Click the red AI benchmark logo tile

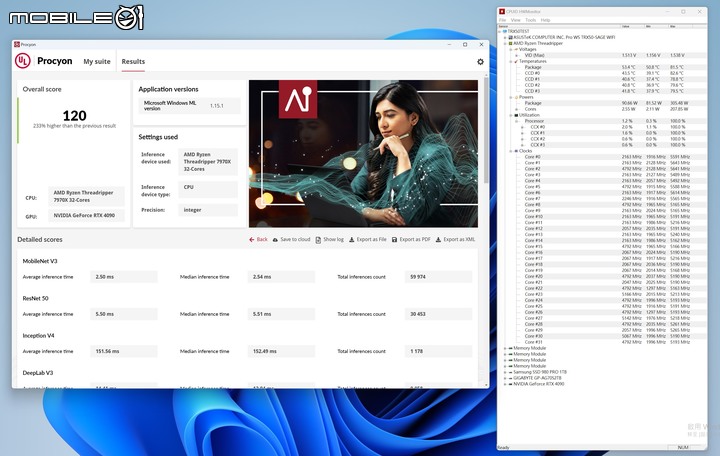pos(298,99)
